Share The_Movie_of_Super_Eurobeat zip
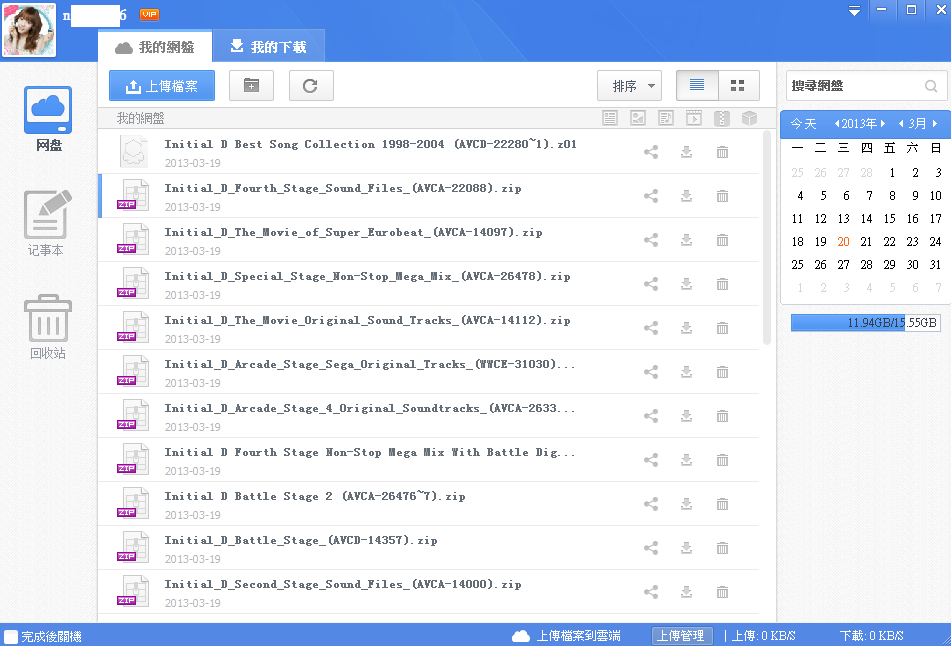The width and height of the screenshot is (951, 646). pyautogui.click(x=651, y=240)
